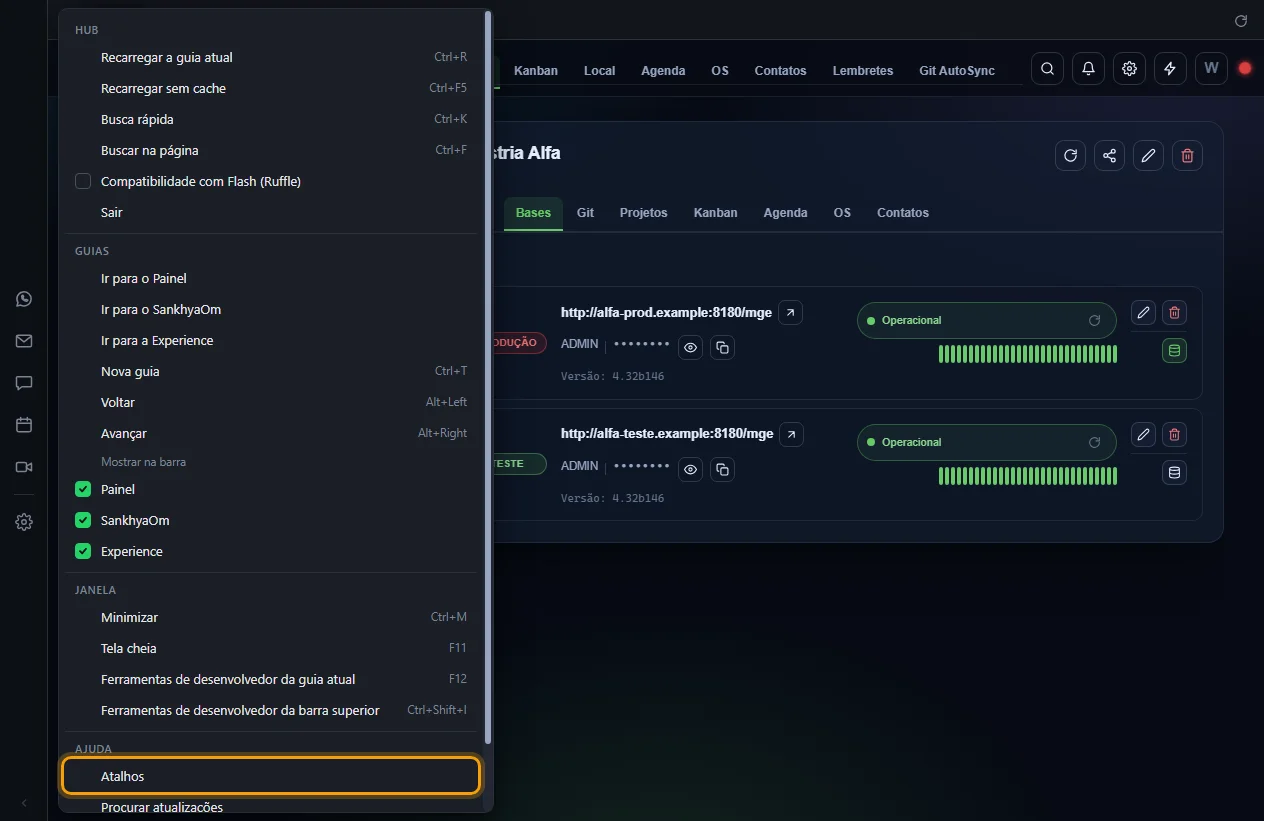Click the search magnifier in top bar
The width and height of the screenshot is (1264, 821).
click(x=1047, y=69)
